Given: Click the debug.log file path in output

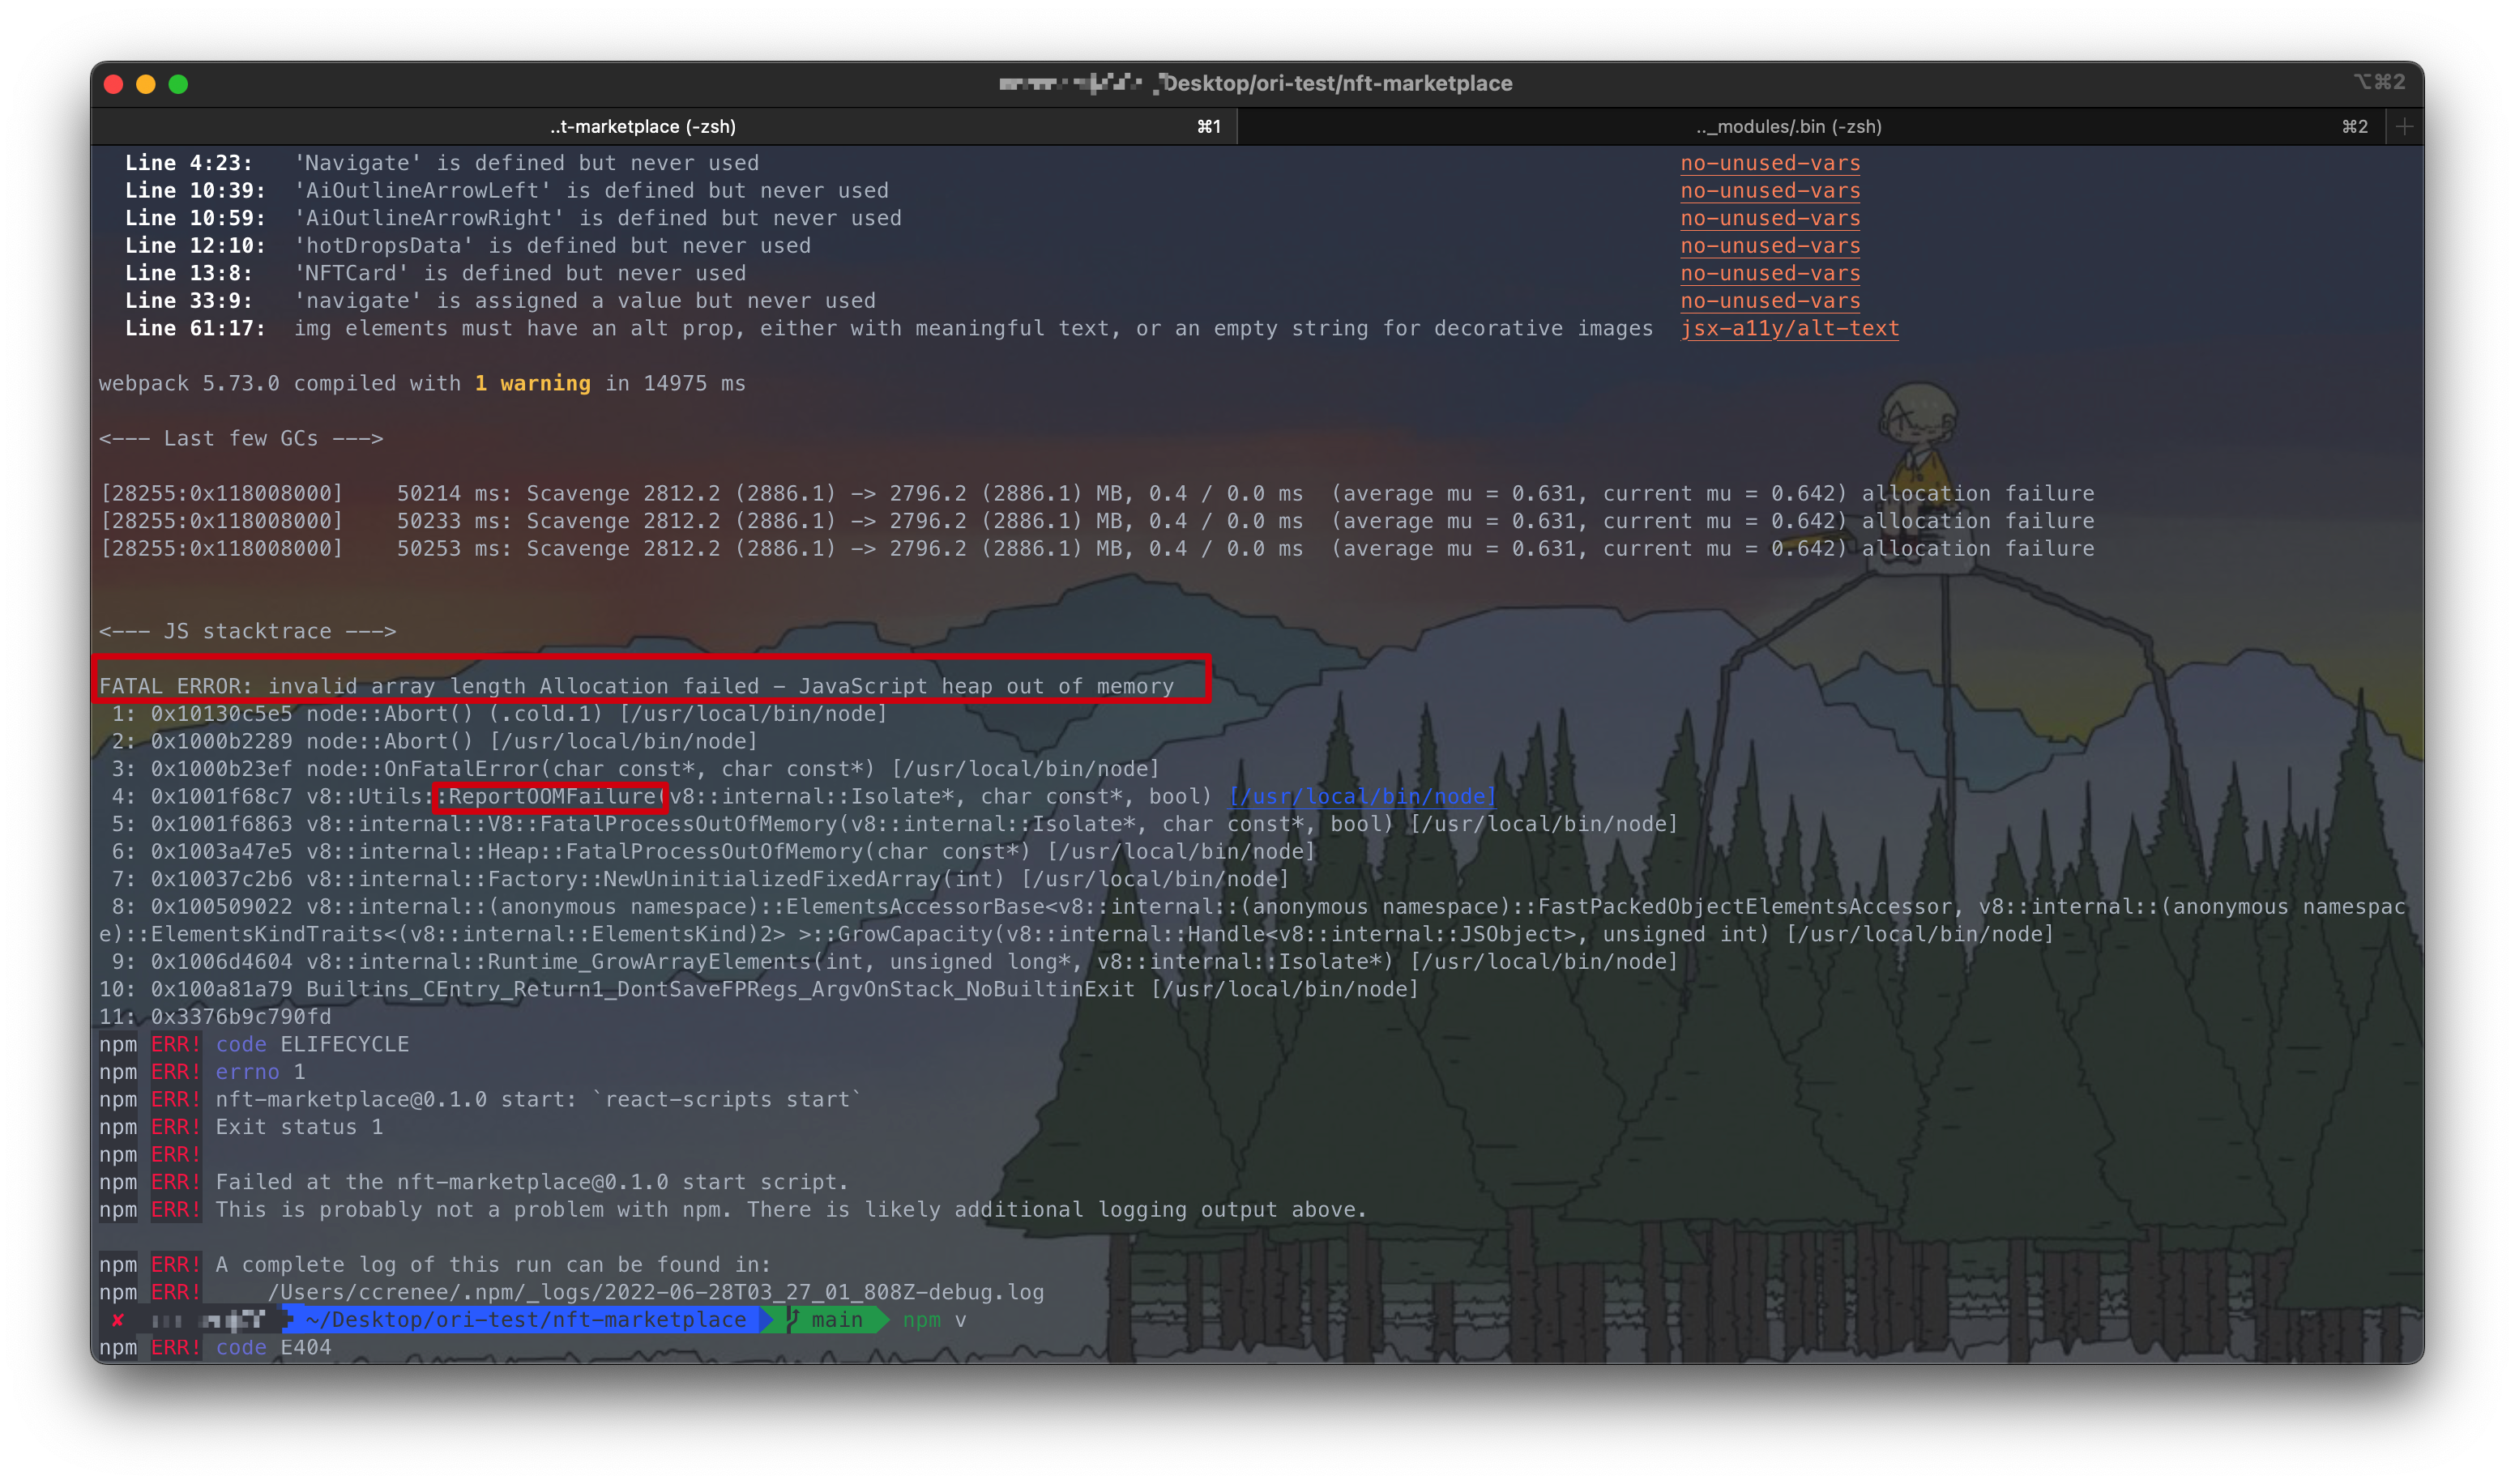Looking at the screenshot, I should pyautogui.click(x=655, y=1292).
